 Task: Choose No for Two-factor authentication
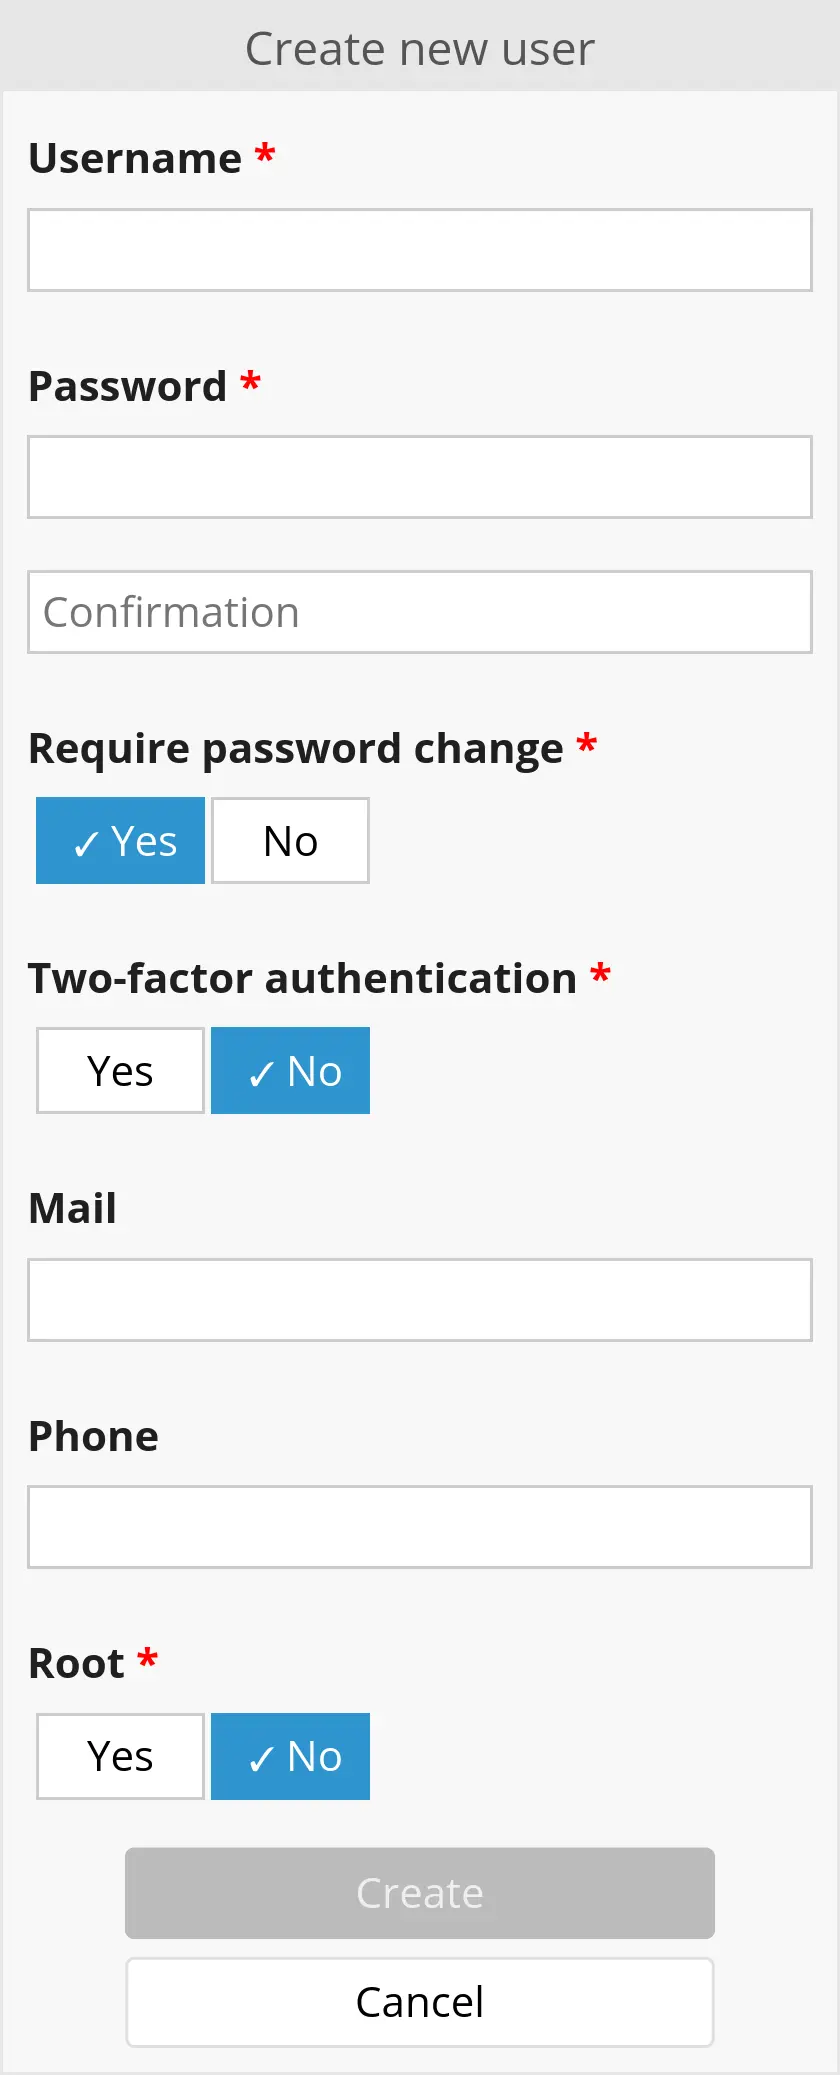point(290,1071)
